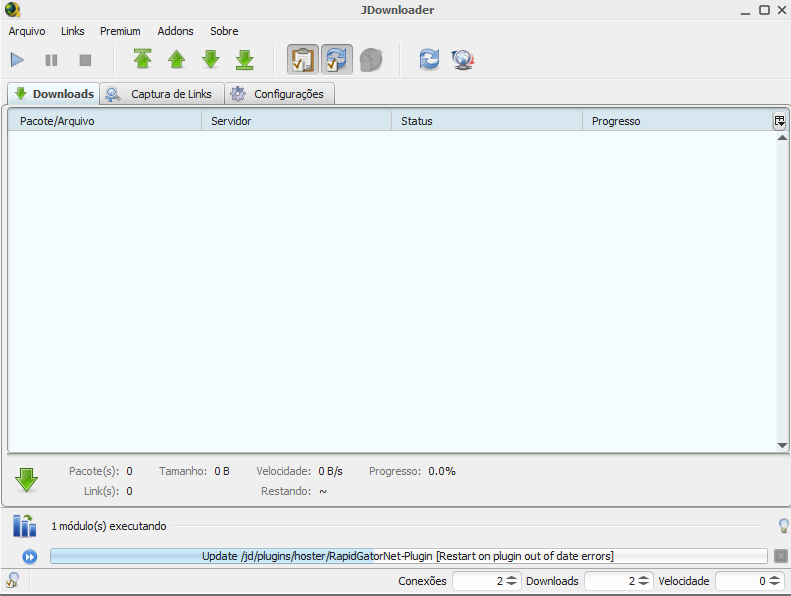Screen dimensions: 791x596
Task: Sort by the Pacote/Arquivo column header
Action: pos(105,121)
